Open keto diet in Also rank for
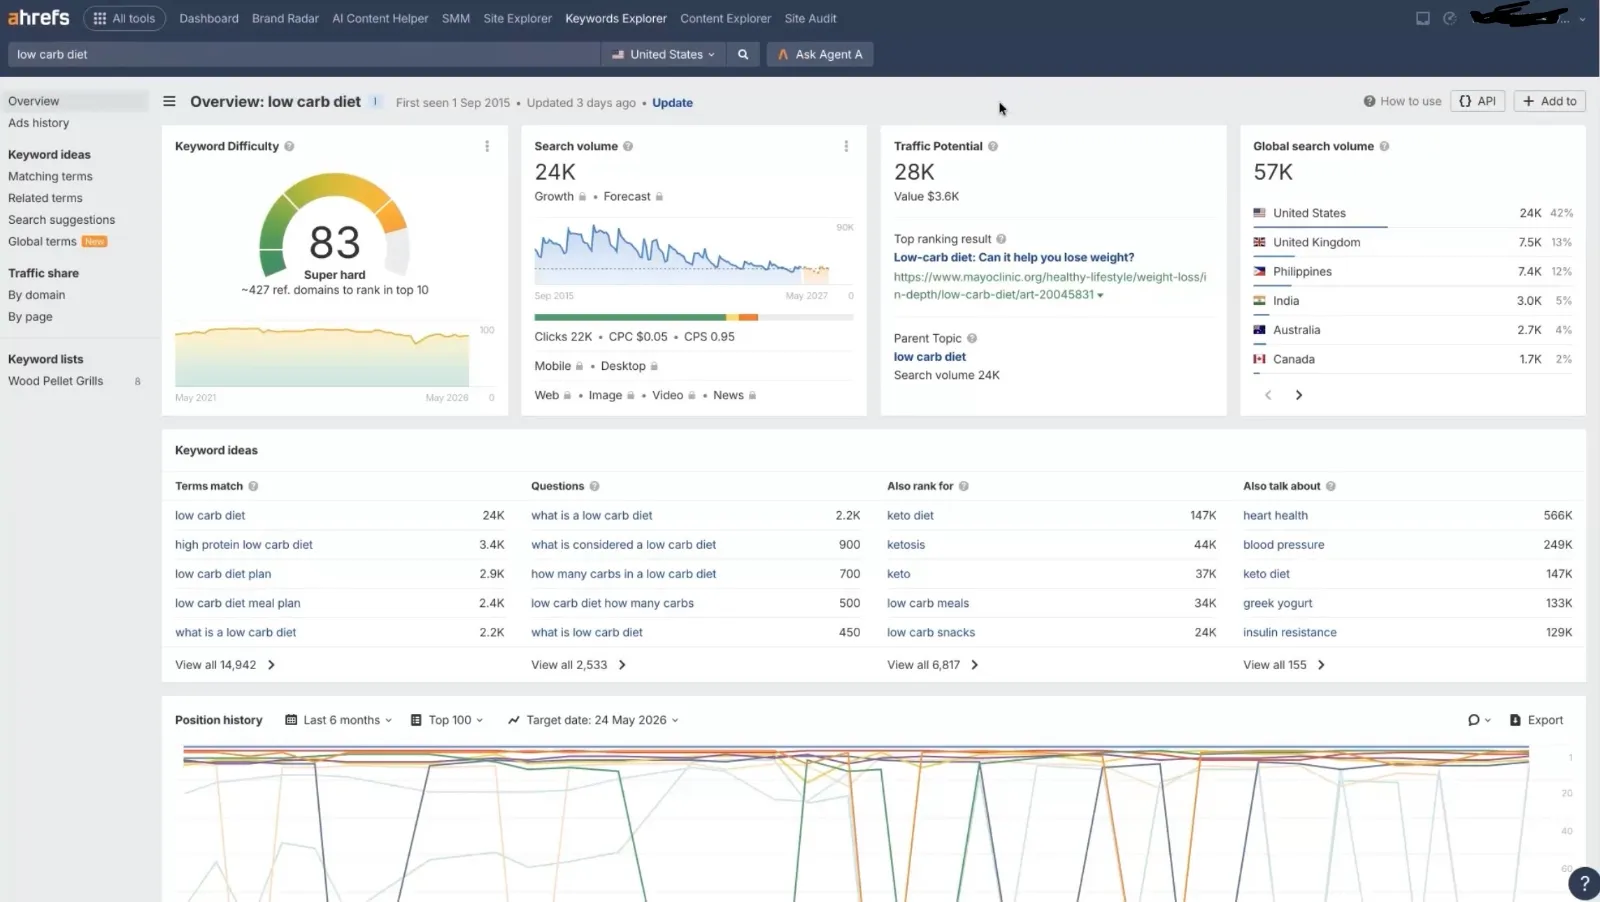 coord(910,516)
